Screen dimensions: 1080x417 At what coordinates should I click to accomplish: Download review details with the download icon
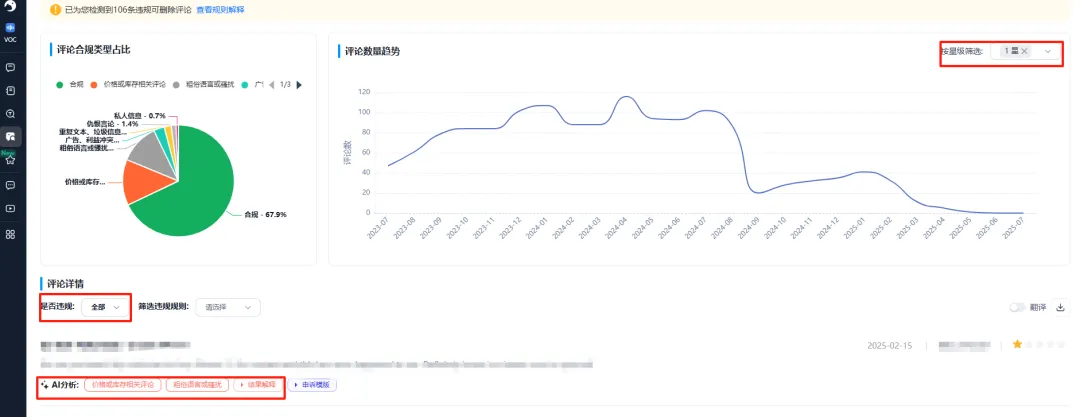[x=1060, y=308]
